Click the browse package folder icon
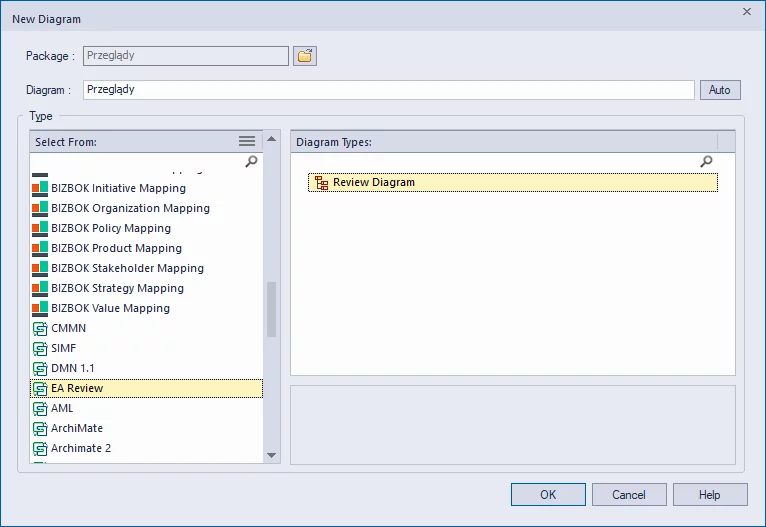 tap(305, 56)
